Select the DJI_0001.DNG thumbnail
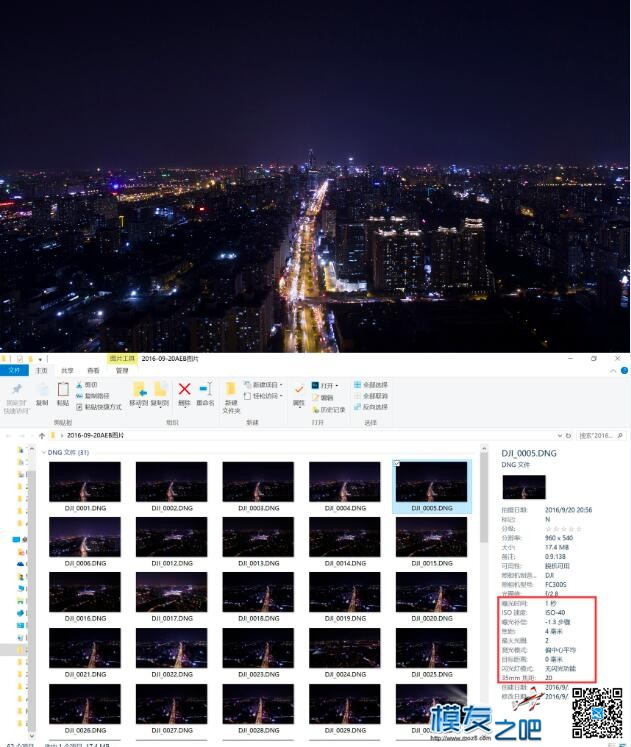Image resolution: width=631 pixels, height=747 pixels. 85,482
